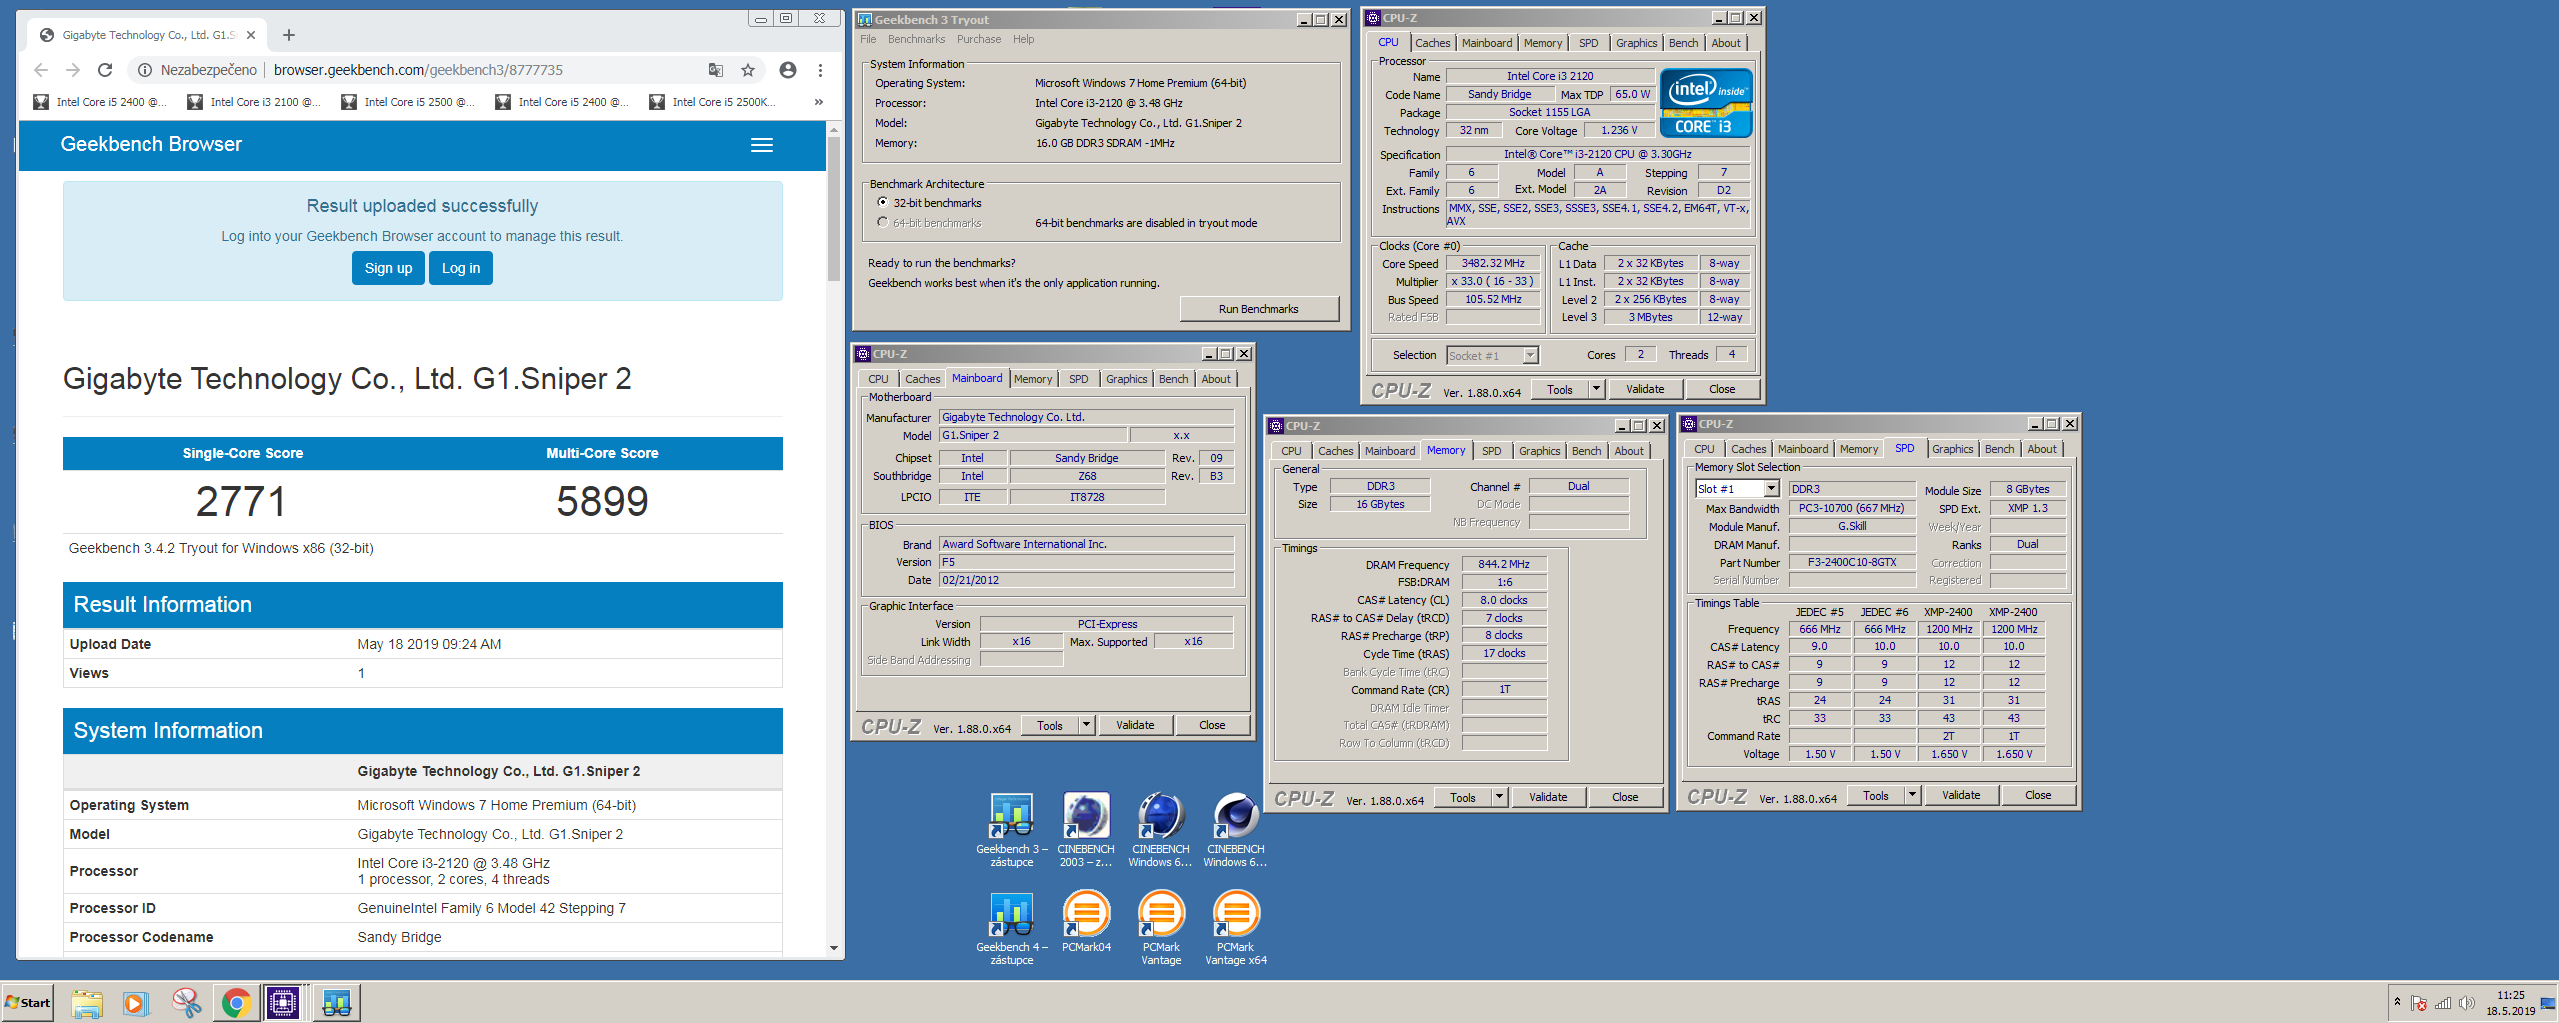This screenshot has height=1023, width=2559.
Task: Open Intel Core i5 2400 first bookmark
Action: pos(100,102)
